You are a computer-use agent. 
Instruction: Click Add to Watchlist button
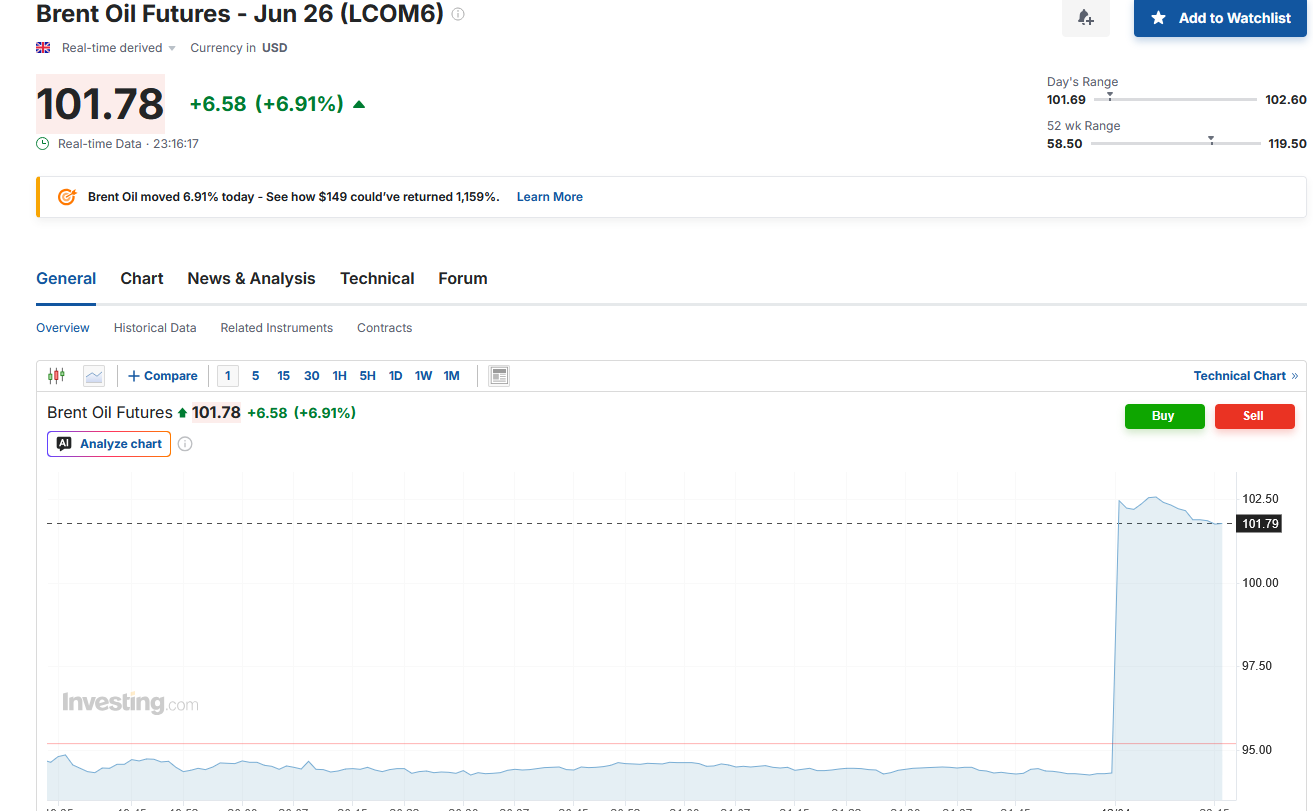(1220, 18)
